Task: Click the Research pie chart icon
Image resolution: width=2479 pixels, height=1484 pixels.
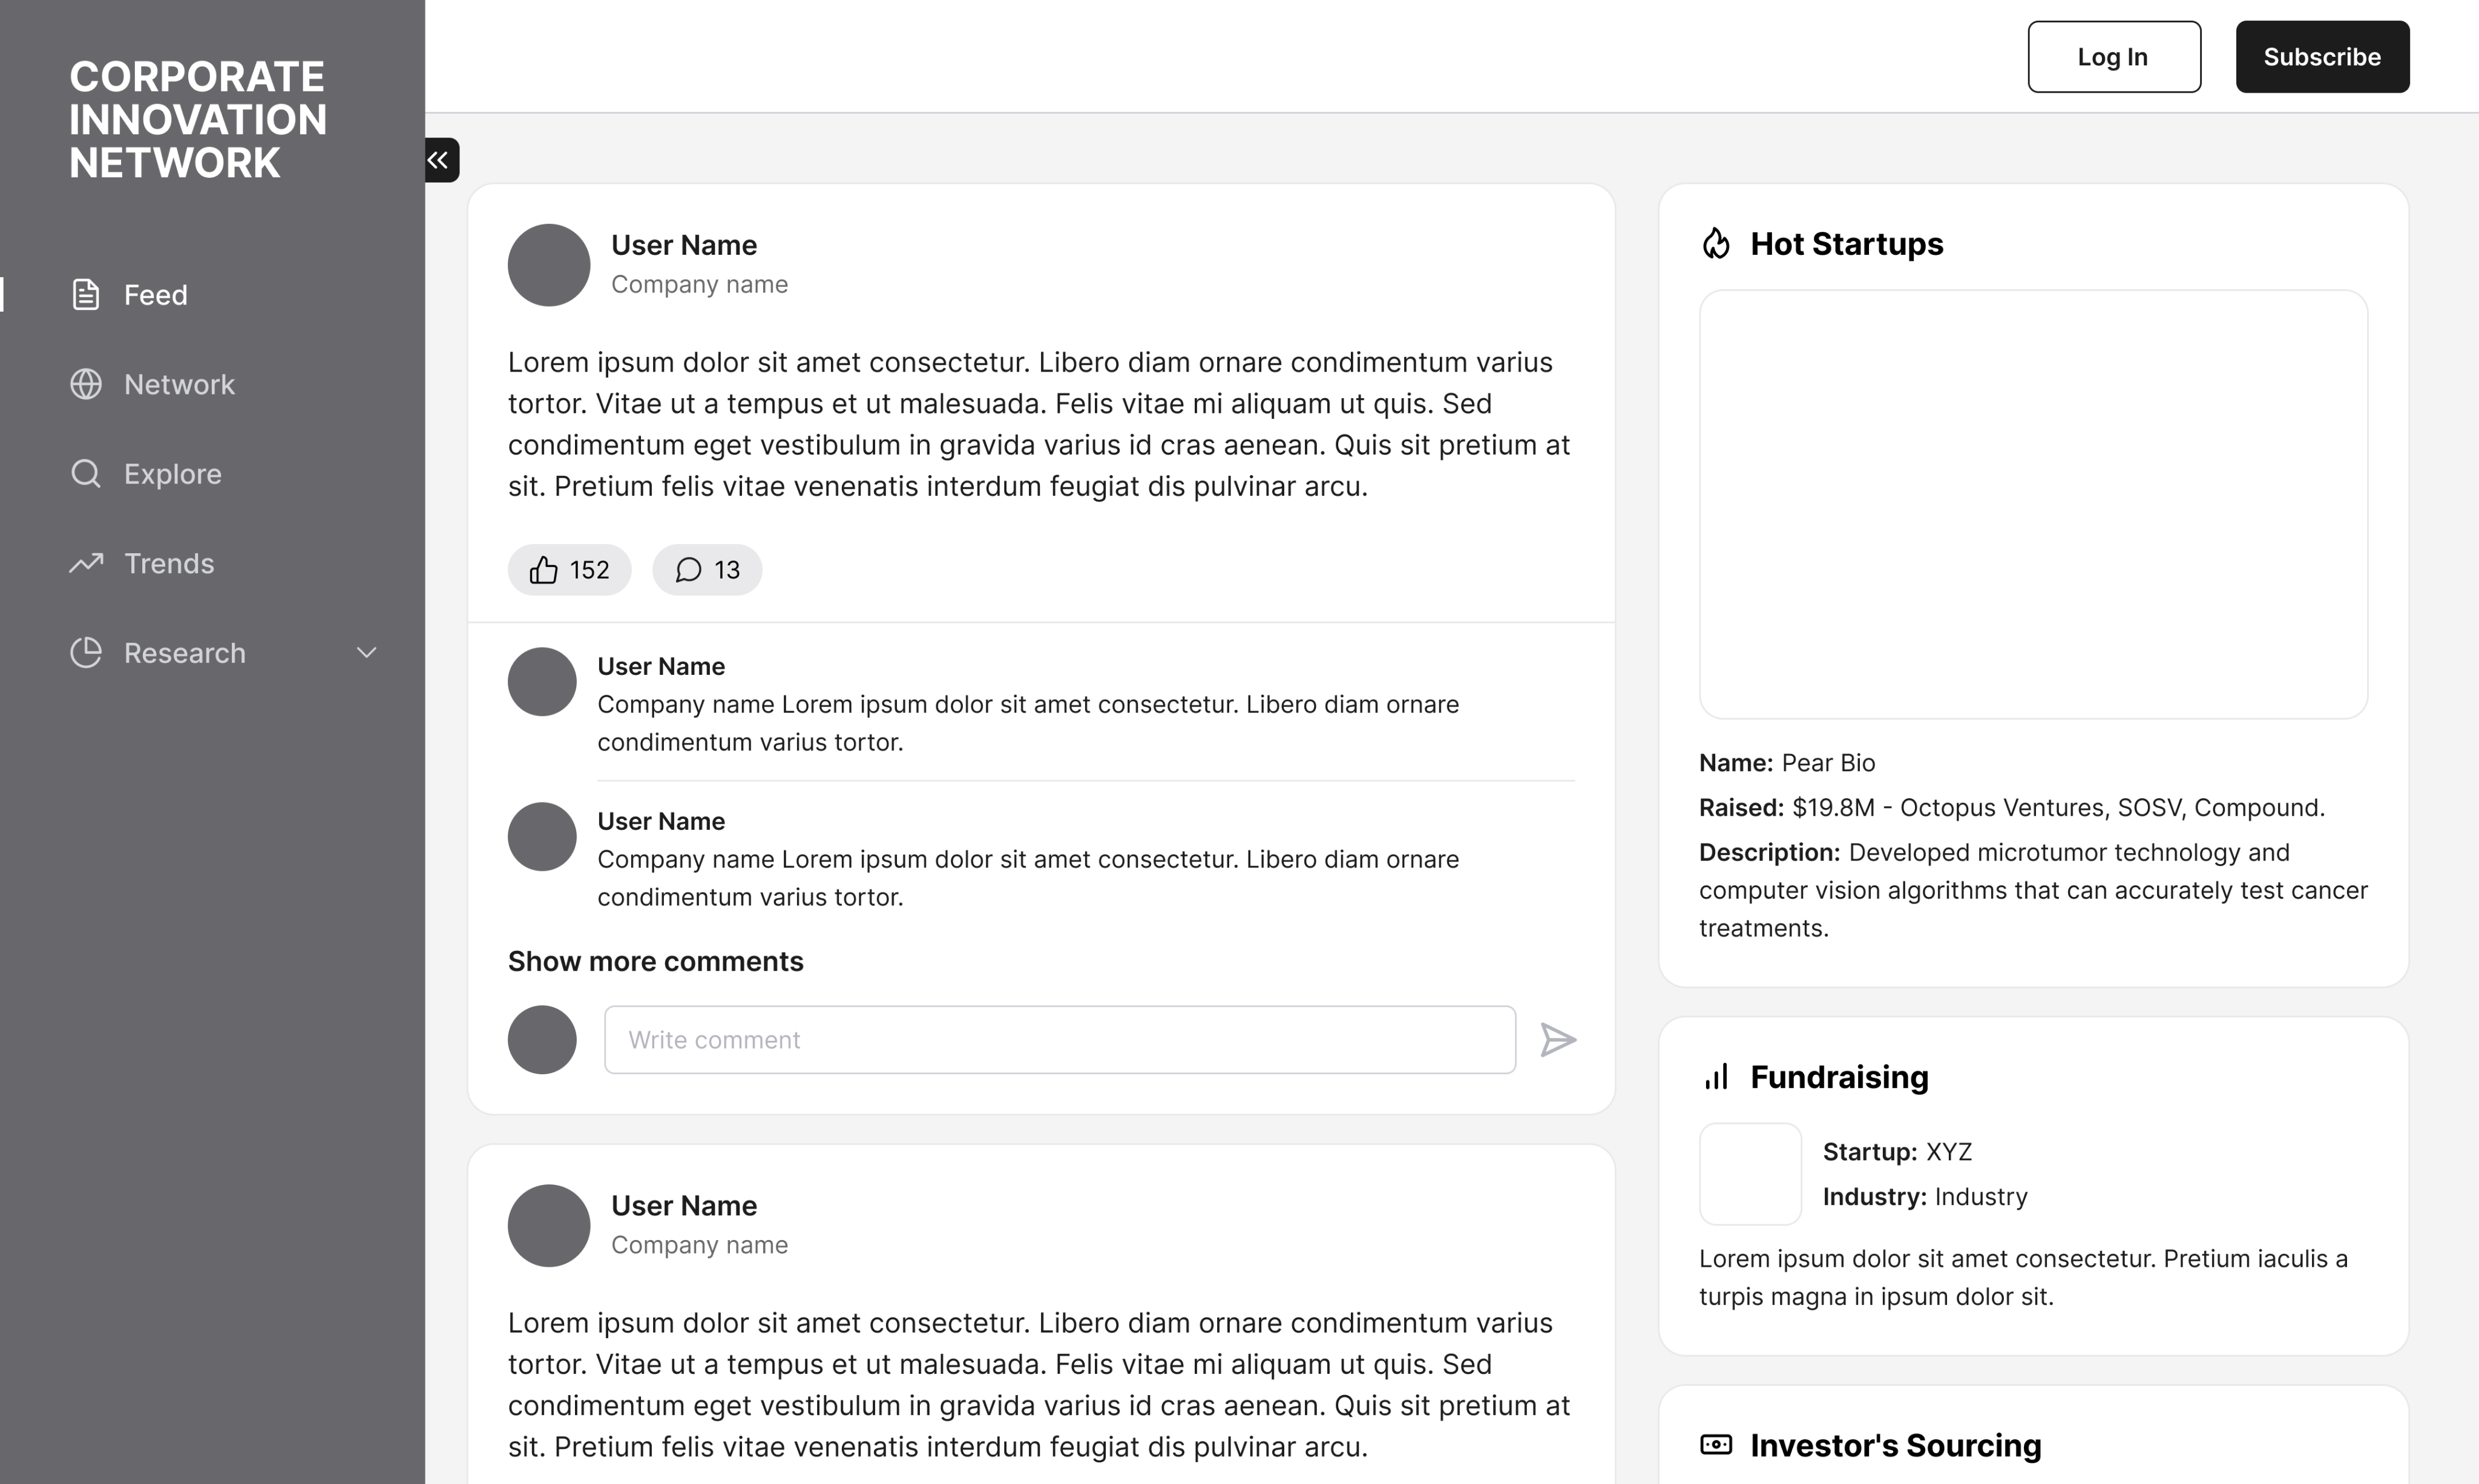Action: point(86,653)
